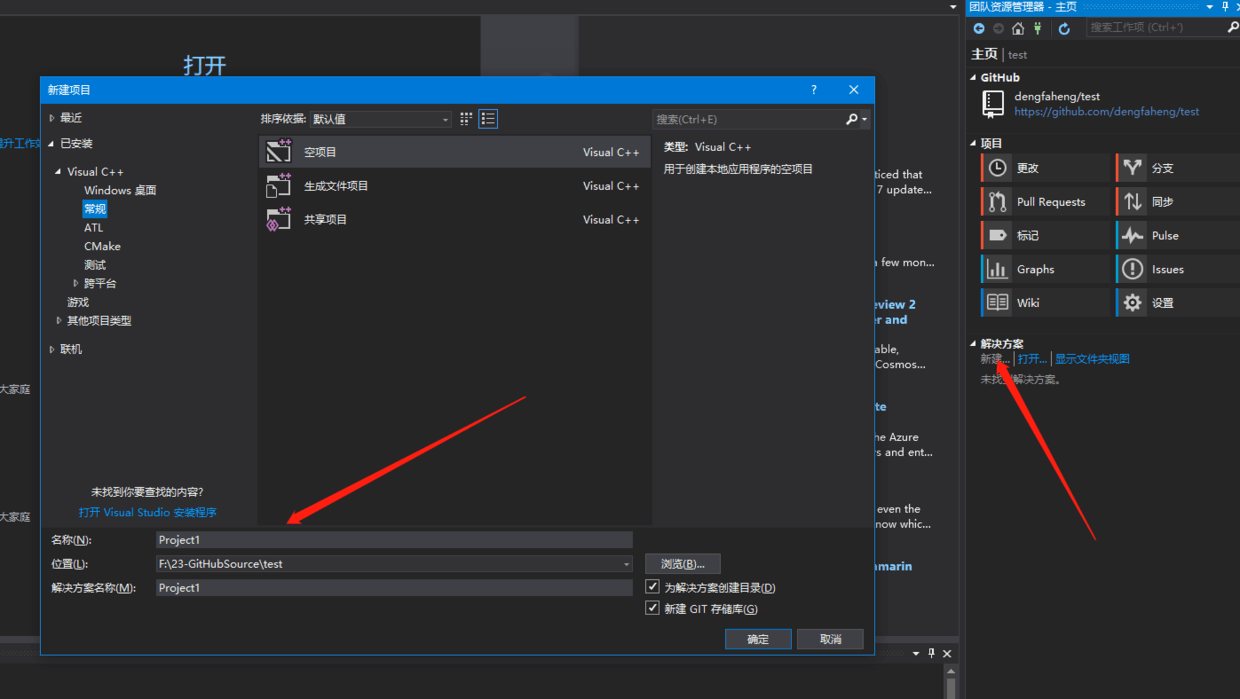This screenshot has width=1240, height=699.
Task: Open the 同步 (Sync) arrows icon
Action: tap(1132, 202)
